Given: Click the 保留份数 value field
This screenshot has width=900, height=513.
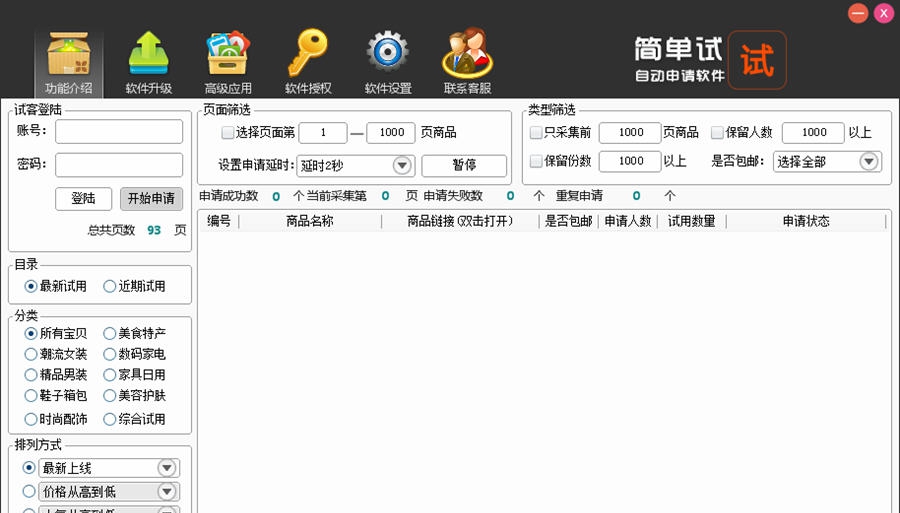Looking at the screenshot, I should click(630, 161).
